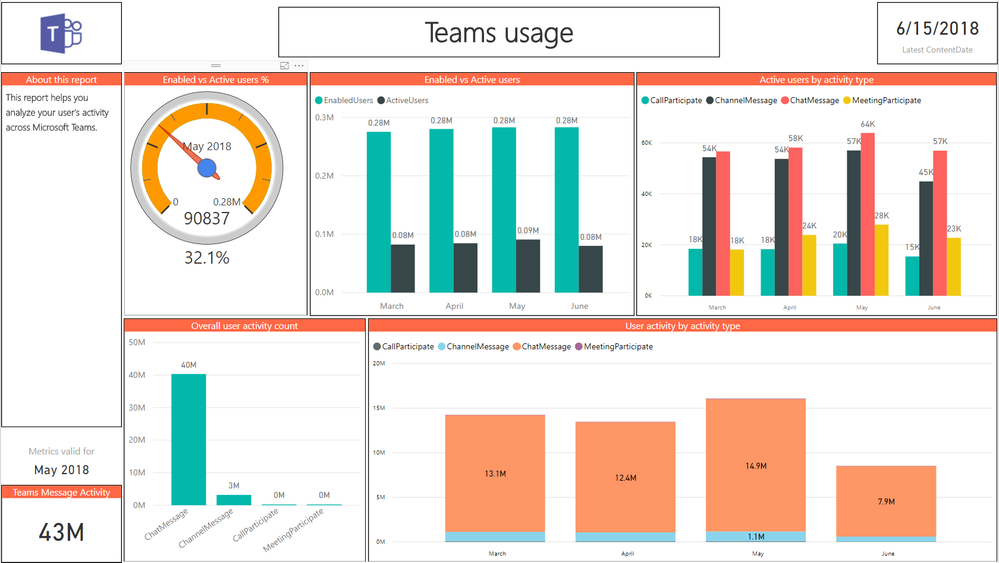This screenshot has width=999, height=563.
Task: Select March ActiveUsers dark bar
Action: point(403,269)
